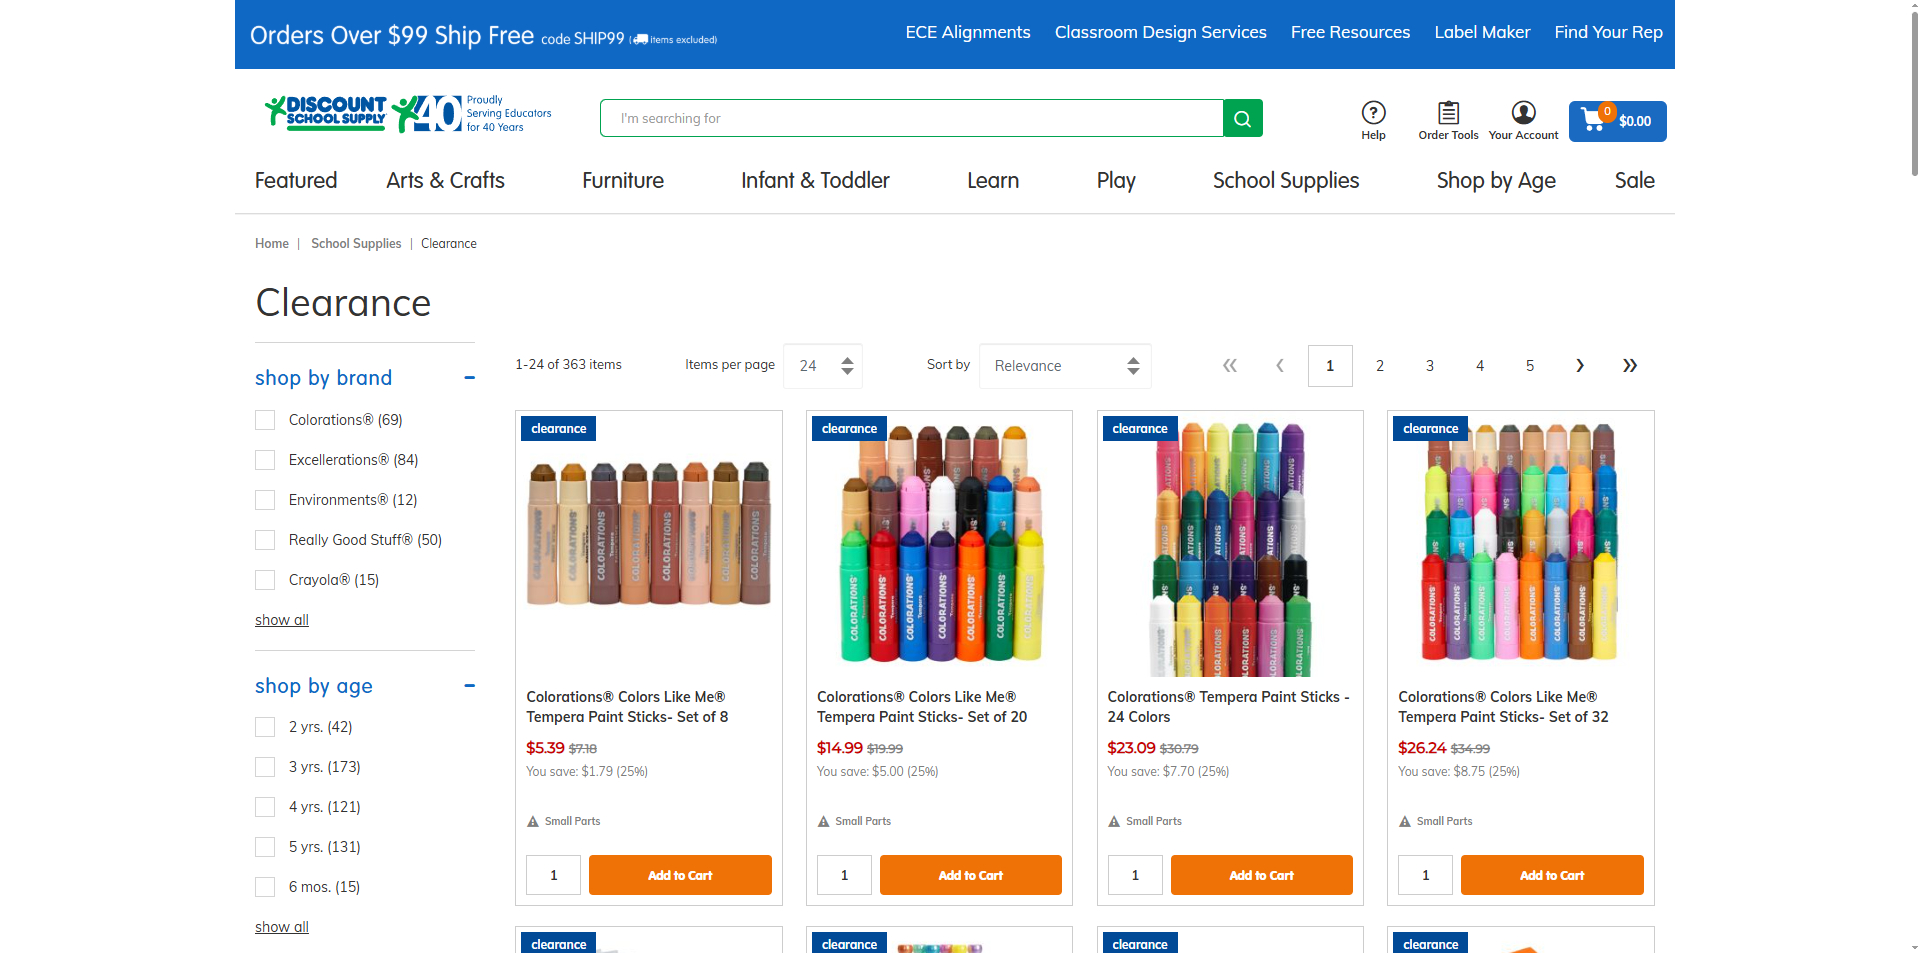Add Tempera Paint Sticks Set of 20 to cart

coord(971,875)
